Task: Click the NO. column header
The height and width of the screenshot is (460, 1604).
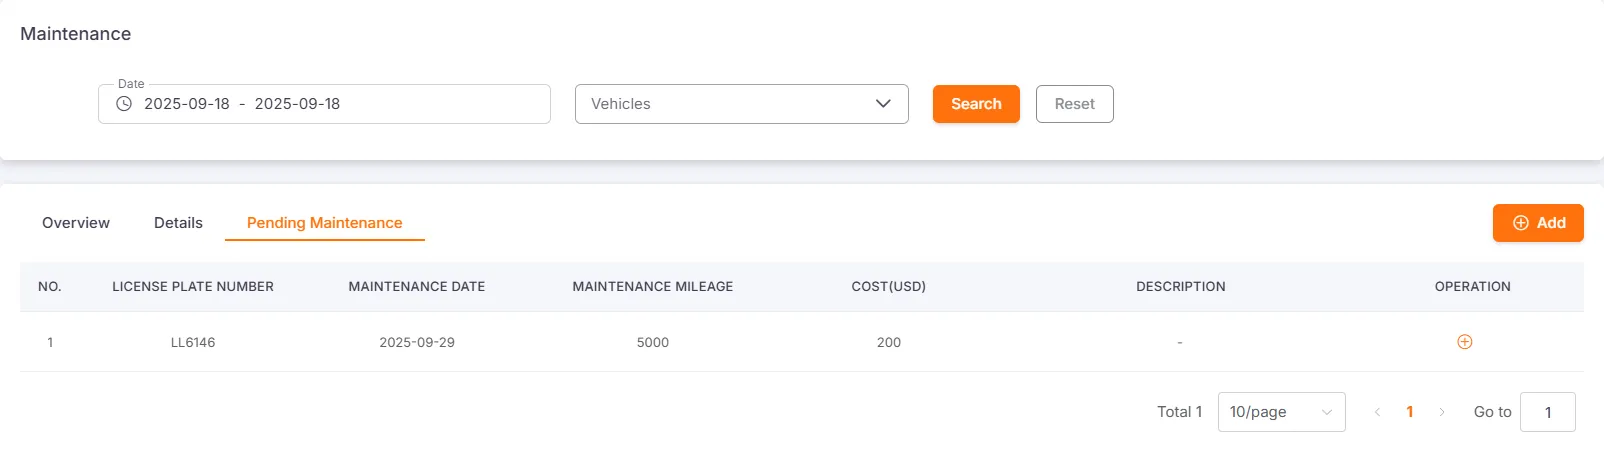Action: 50,287
